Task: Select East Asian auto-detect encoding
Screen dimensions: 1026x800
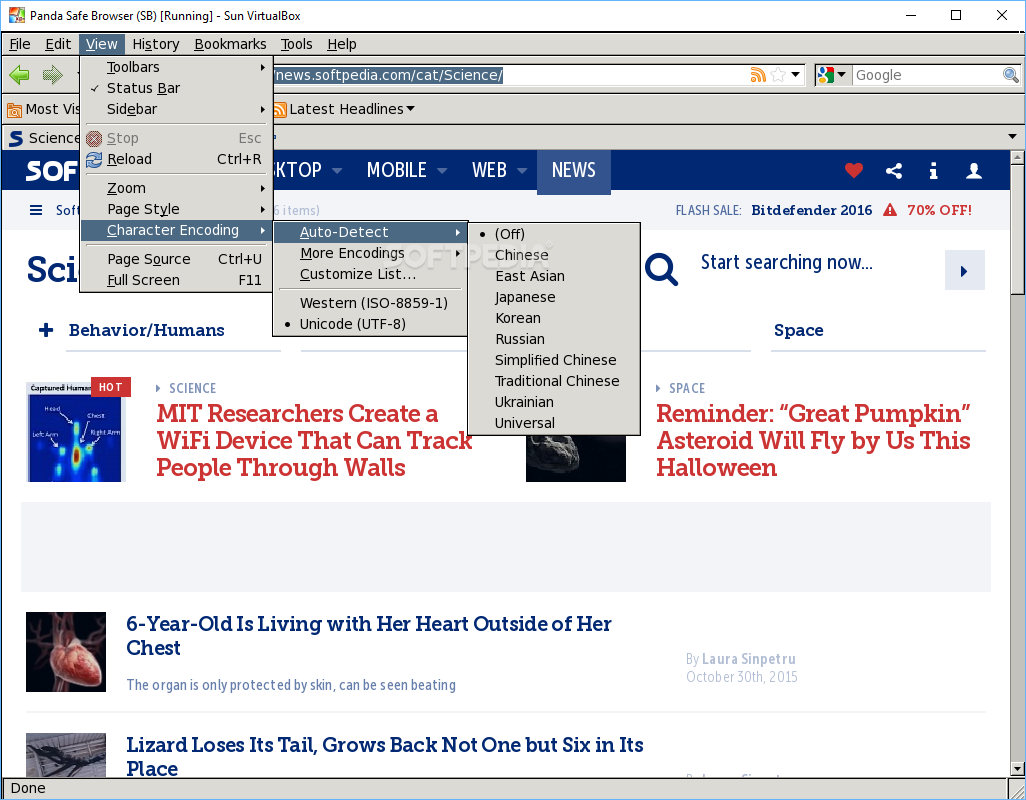Action: coord(554,276)
